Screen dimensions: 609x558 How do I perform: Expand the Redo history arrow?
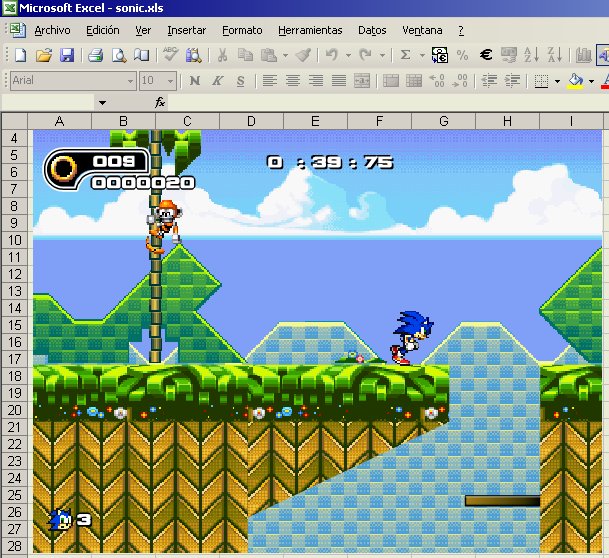tap(382, 56)
